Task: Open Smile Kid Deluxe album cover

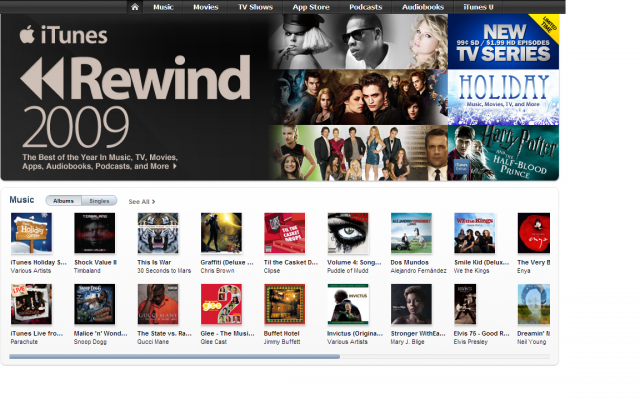Action: [475, 233]
